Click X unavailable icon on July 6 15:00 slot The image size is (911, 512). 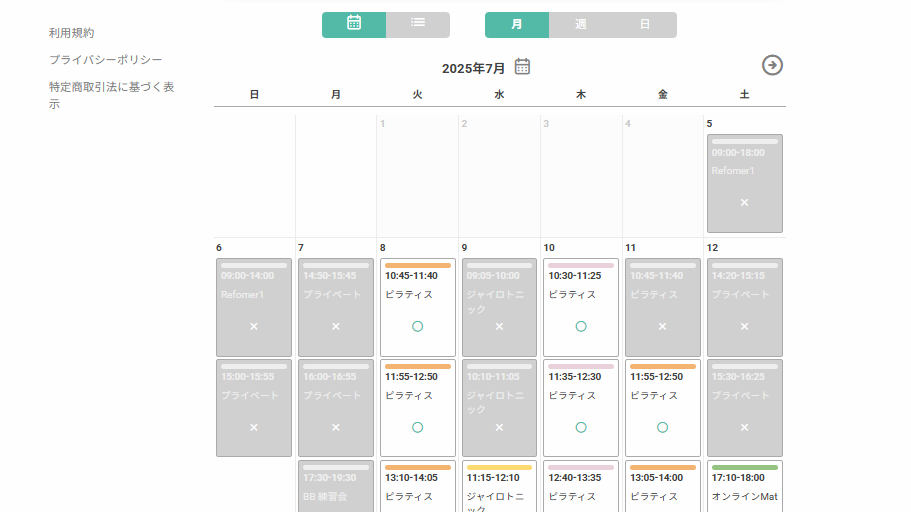click(x=254, y=428)
